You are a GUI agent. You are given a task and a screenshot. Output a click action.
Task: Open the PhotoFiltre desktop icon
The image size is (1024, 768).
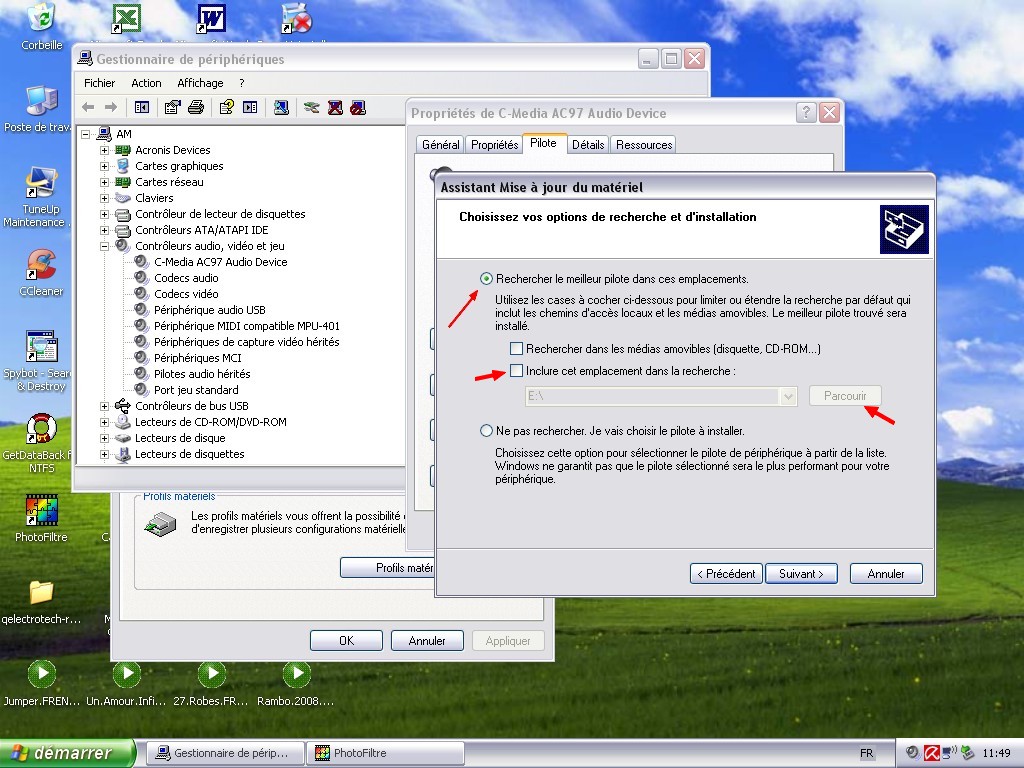pos(41,511)
